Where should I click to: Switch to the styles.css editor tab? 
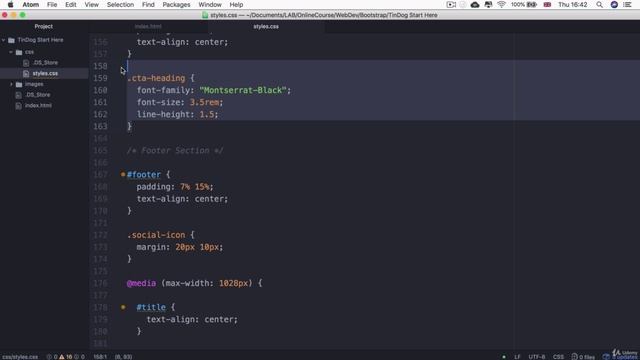pyautogui.click(x=266, y=27)
